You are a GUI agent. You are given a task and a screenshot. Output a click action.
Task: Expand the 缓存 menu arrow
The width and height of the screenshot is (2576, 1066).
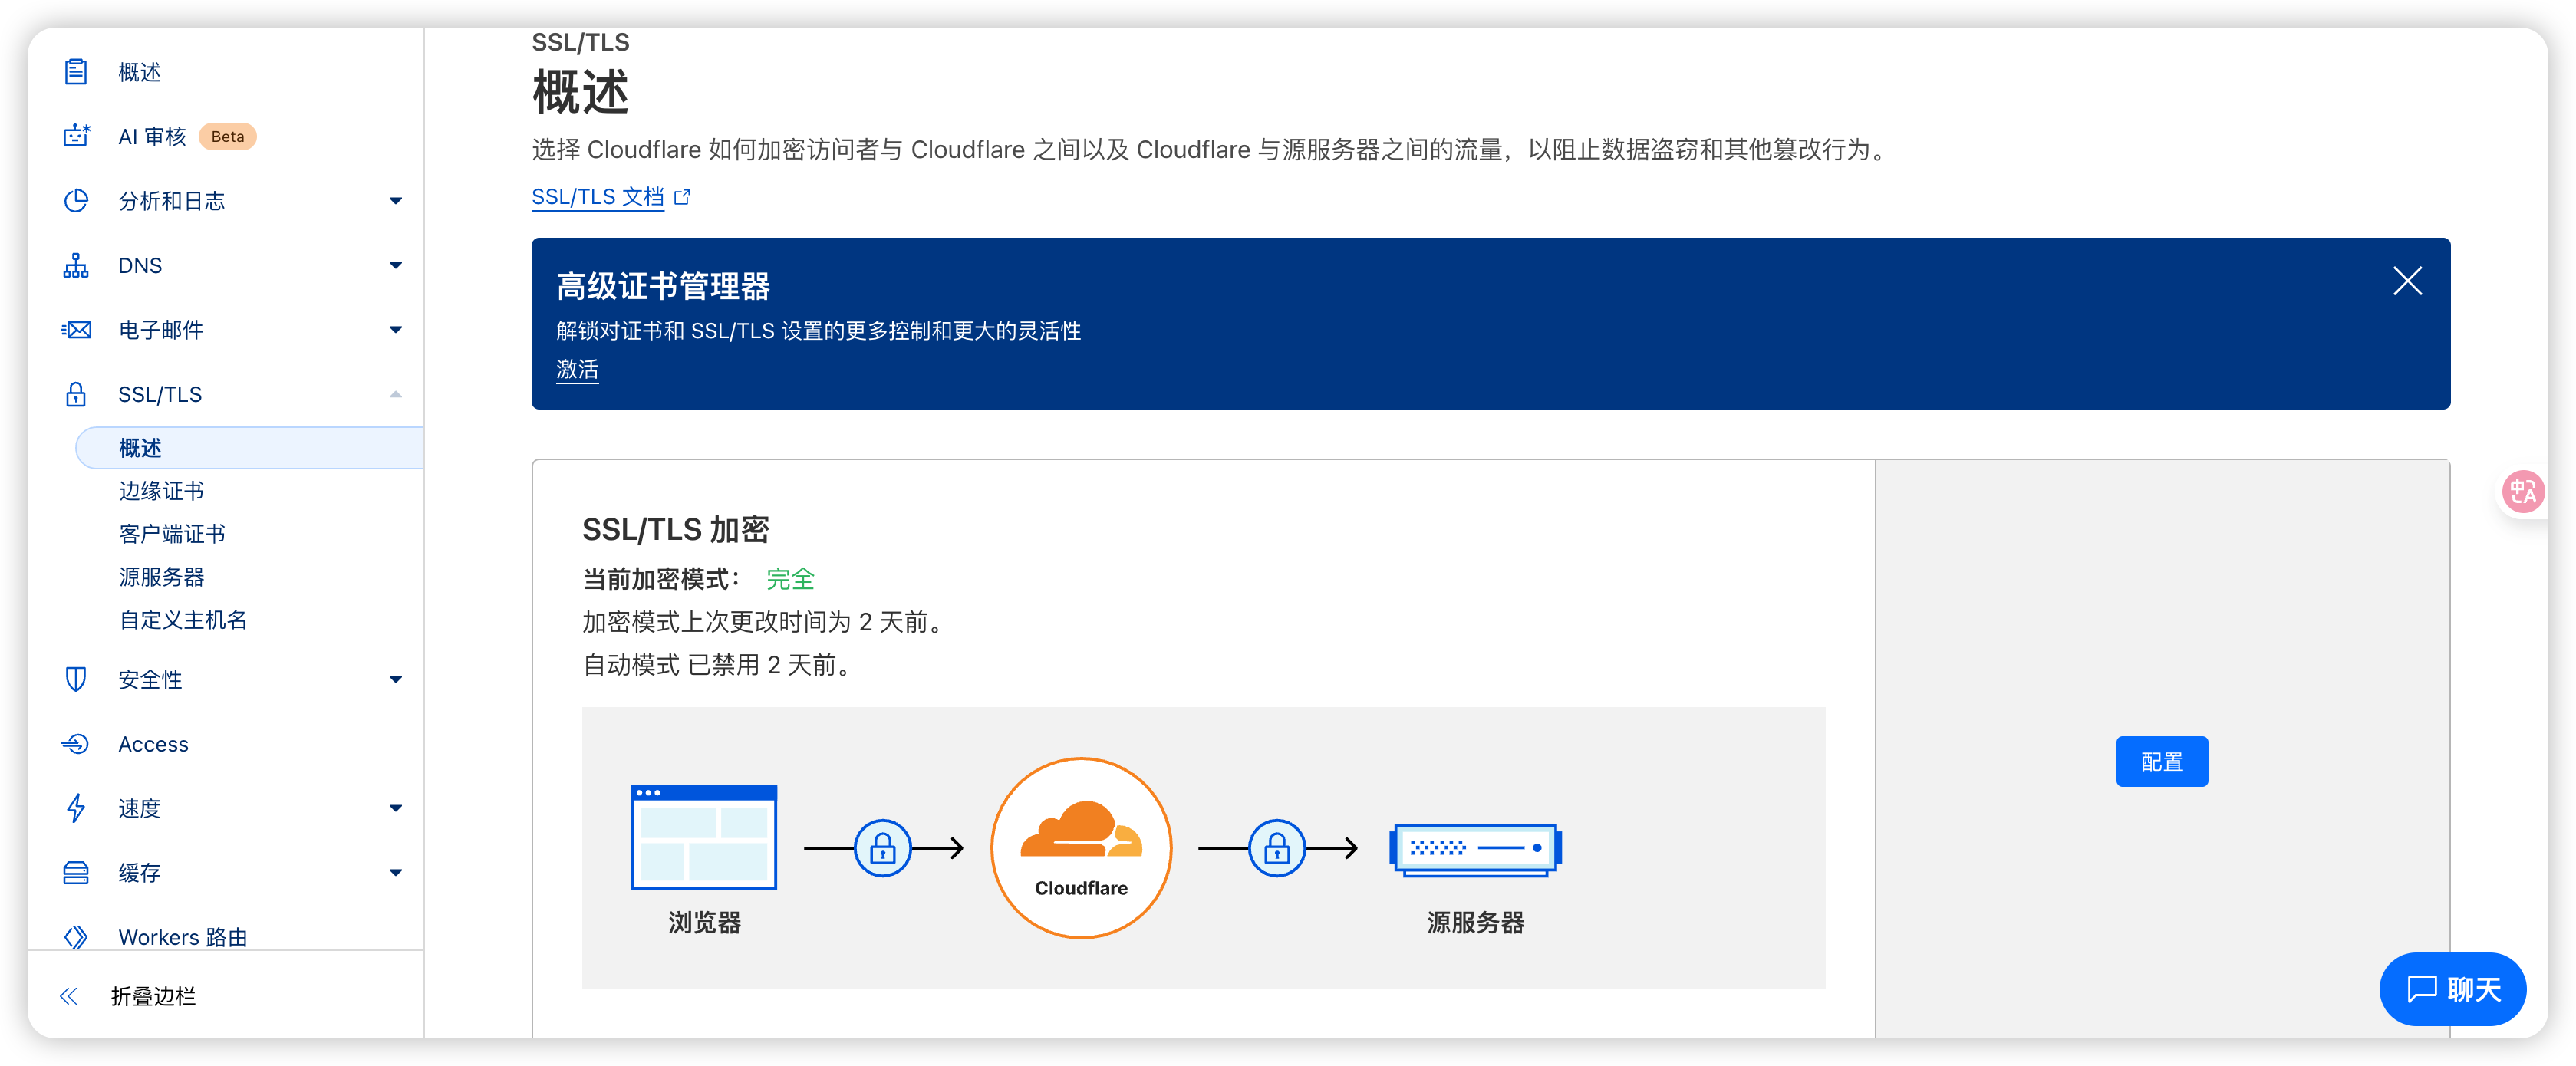coord(396,873)
